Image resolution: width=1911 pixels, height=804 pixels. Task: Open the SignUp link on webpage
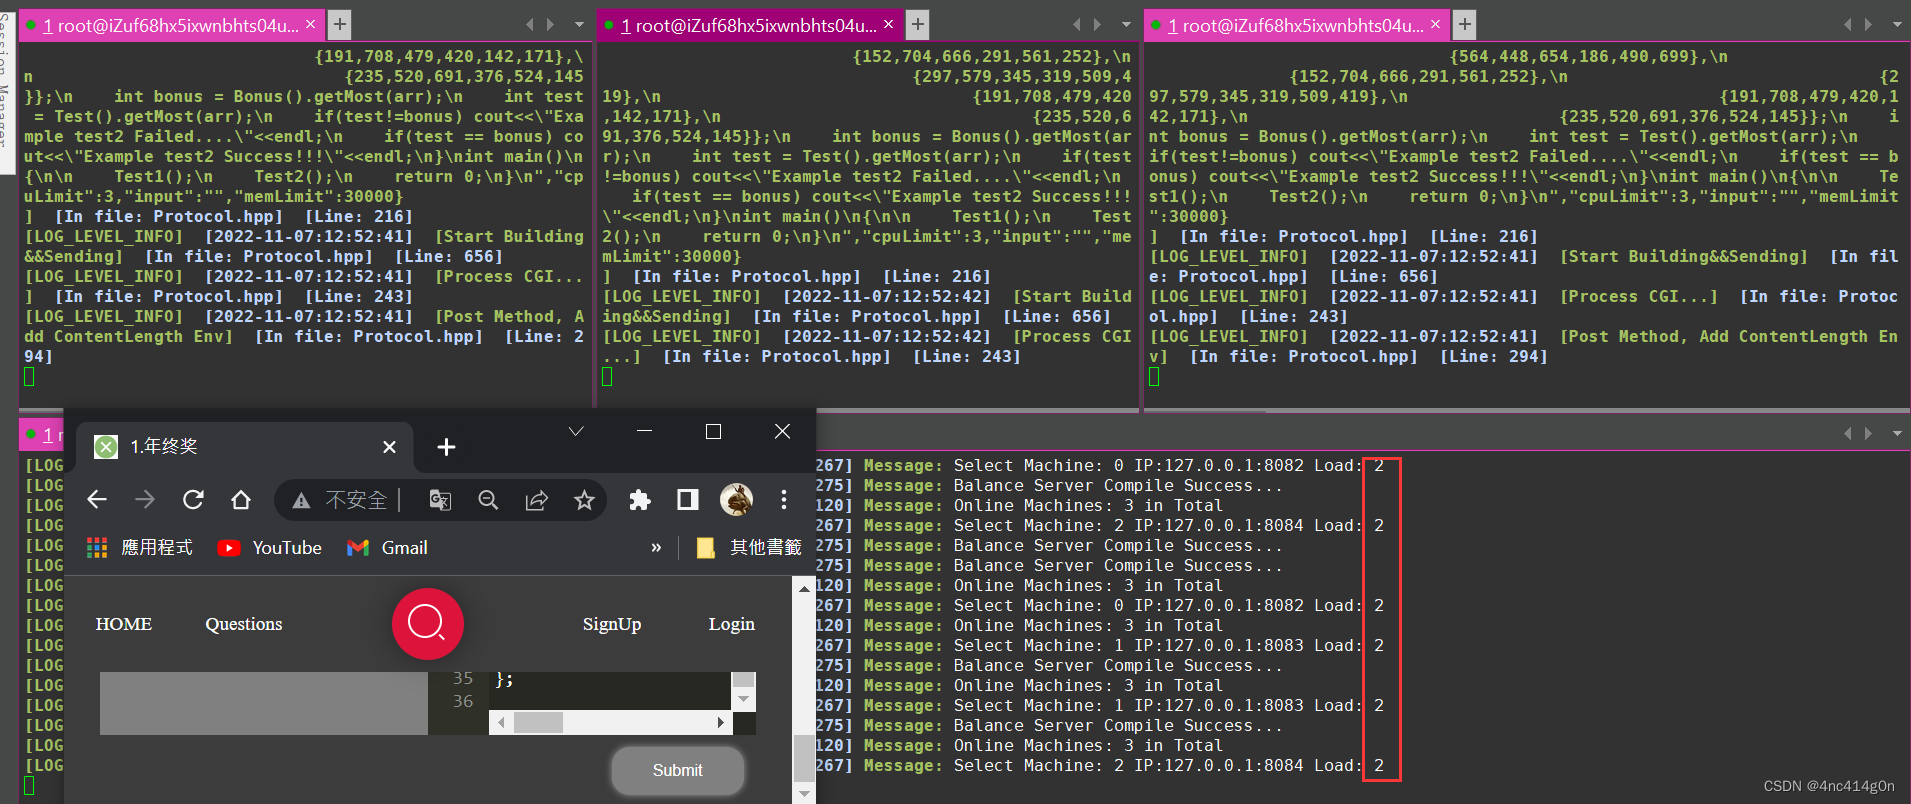coord(612,624)
